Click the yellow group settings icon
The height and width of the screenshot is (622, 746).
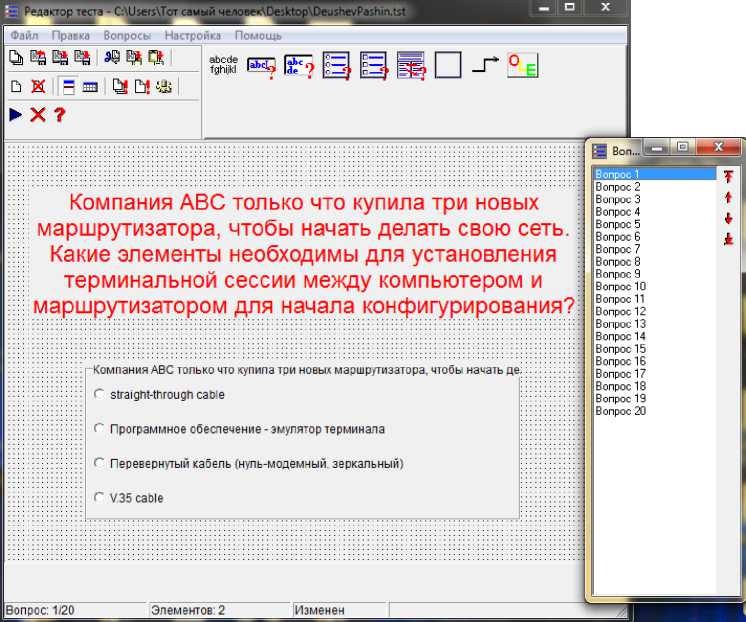(164, 87)
